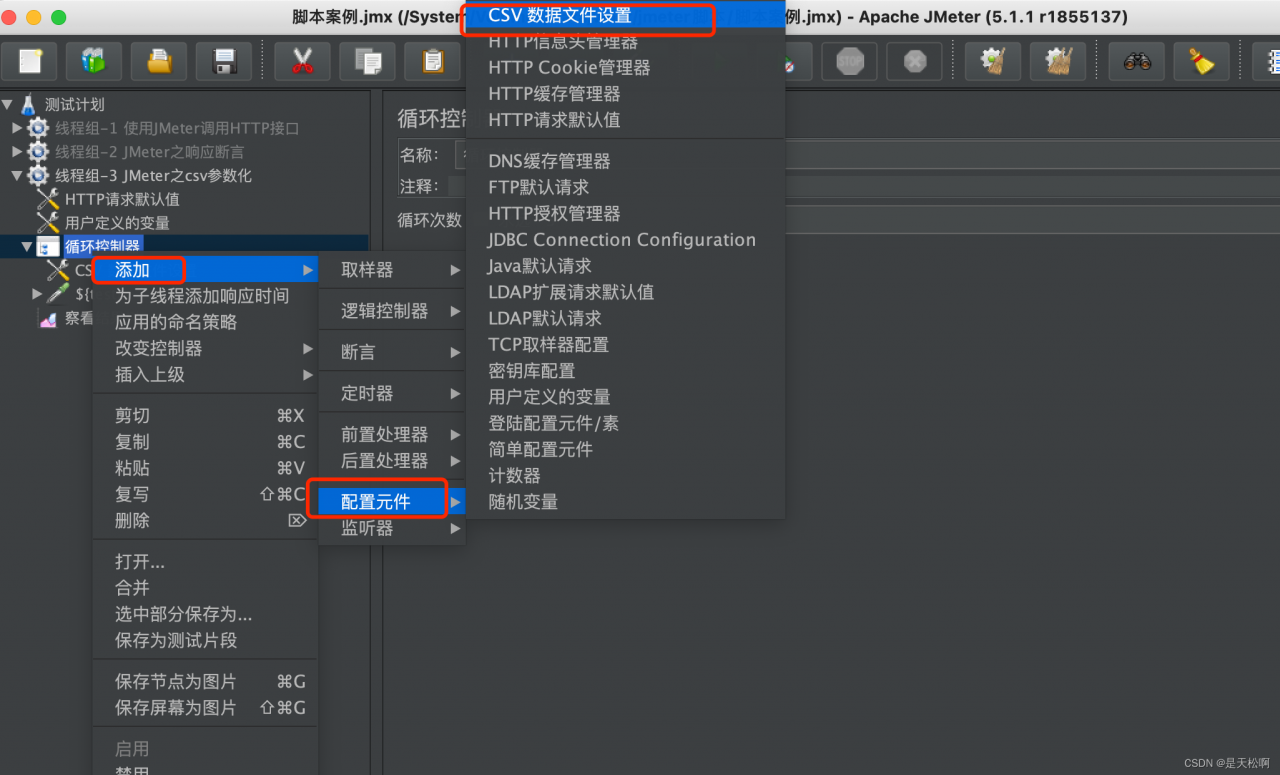Open the 前置处理器 submenu
This screenshot has height=775, width=1280.
[x=392, y=434]
